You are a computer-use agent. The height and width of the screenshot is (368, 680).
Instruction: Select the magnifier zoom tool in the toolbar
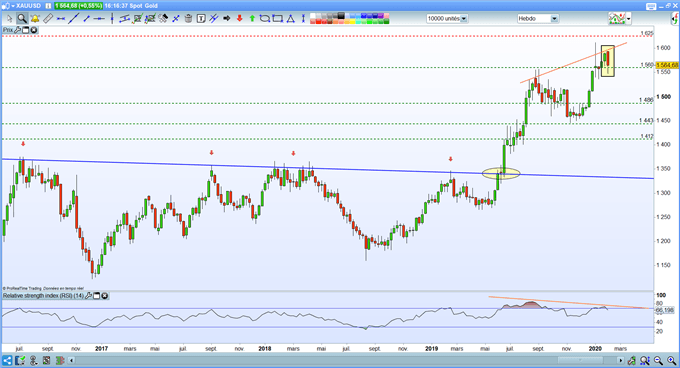click(22, 19)
